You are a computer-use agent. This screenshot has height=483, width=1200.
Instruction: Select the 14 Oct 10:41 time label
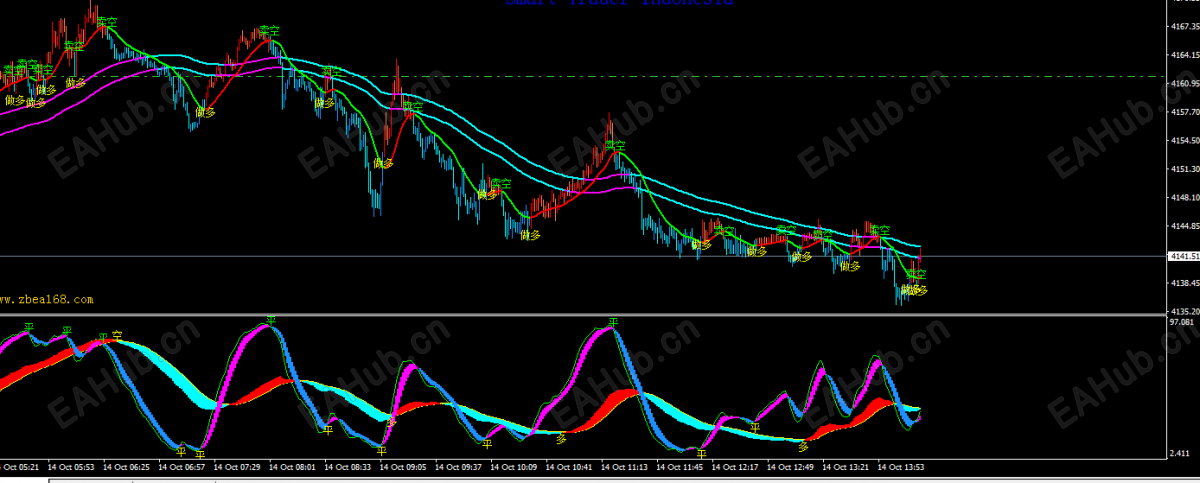(569, 467)
